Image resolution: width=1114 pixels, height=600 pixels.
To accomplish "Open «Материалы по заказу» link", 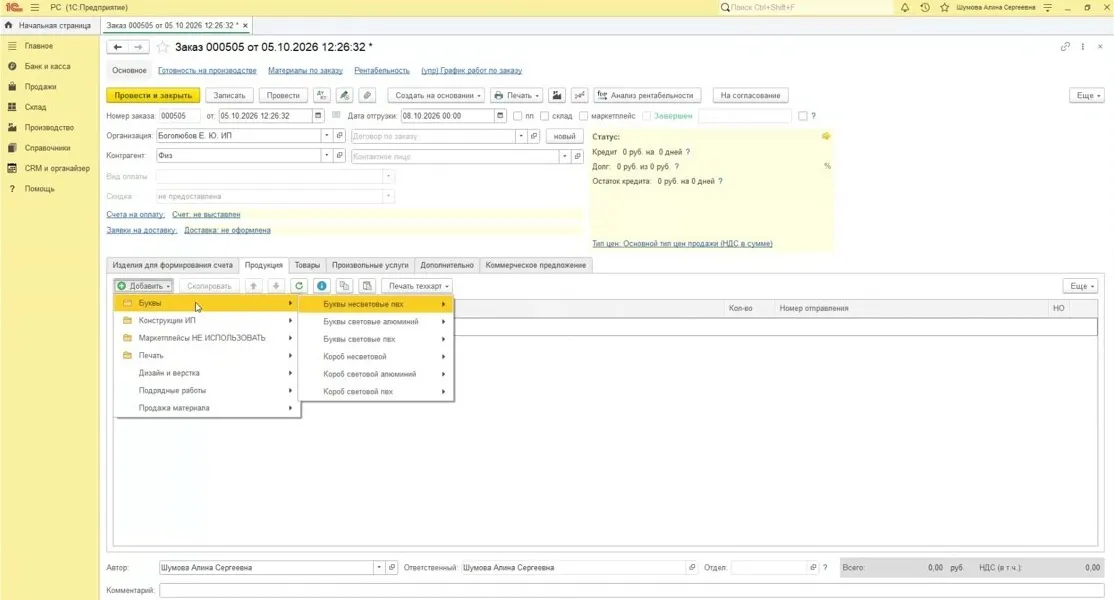I will coord(305,70).
